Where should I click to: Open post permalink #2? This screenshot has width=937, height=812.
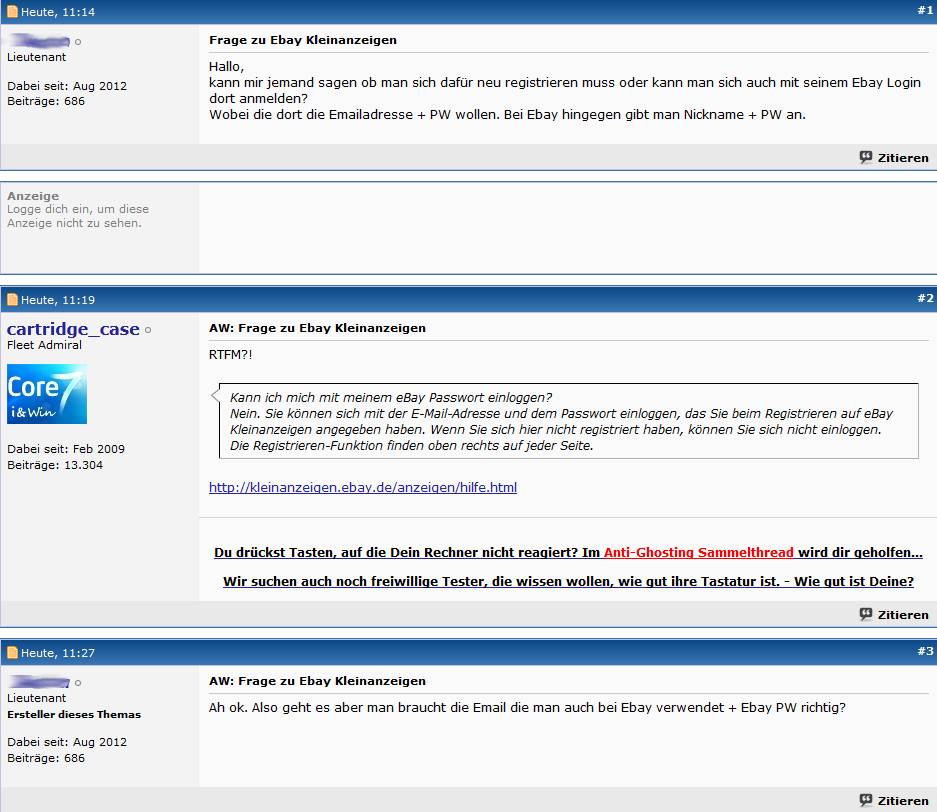click(925, 298)
